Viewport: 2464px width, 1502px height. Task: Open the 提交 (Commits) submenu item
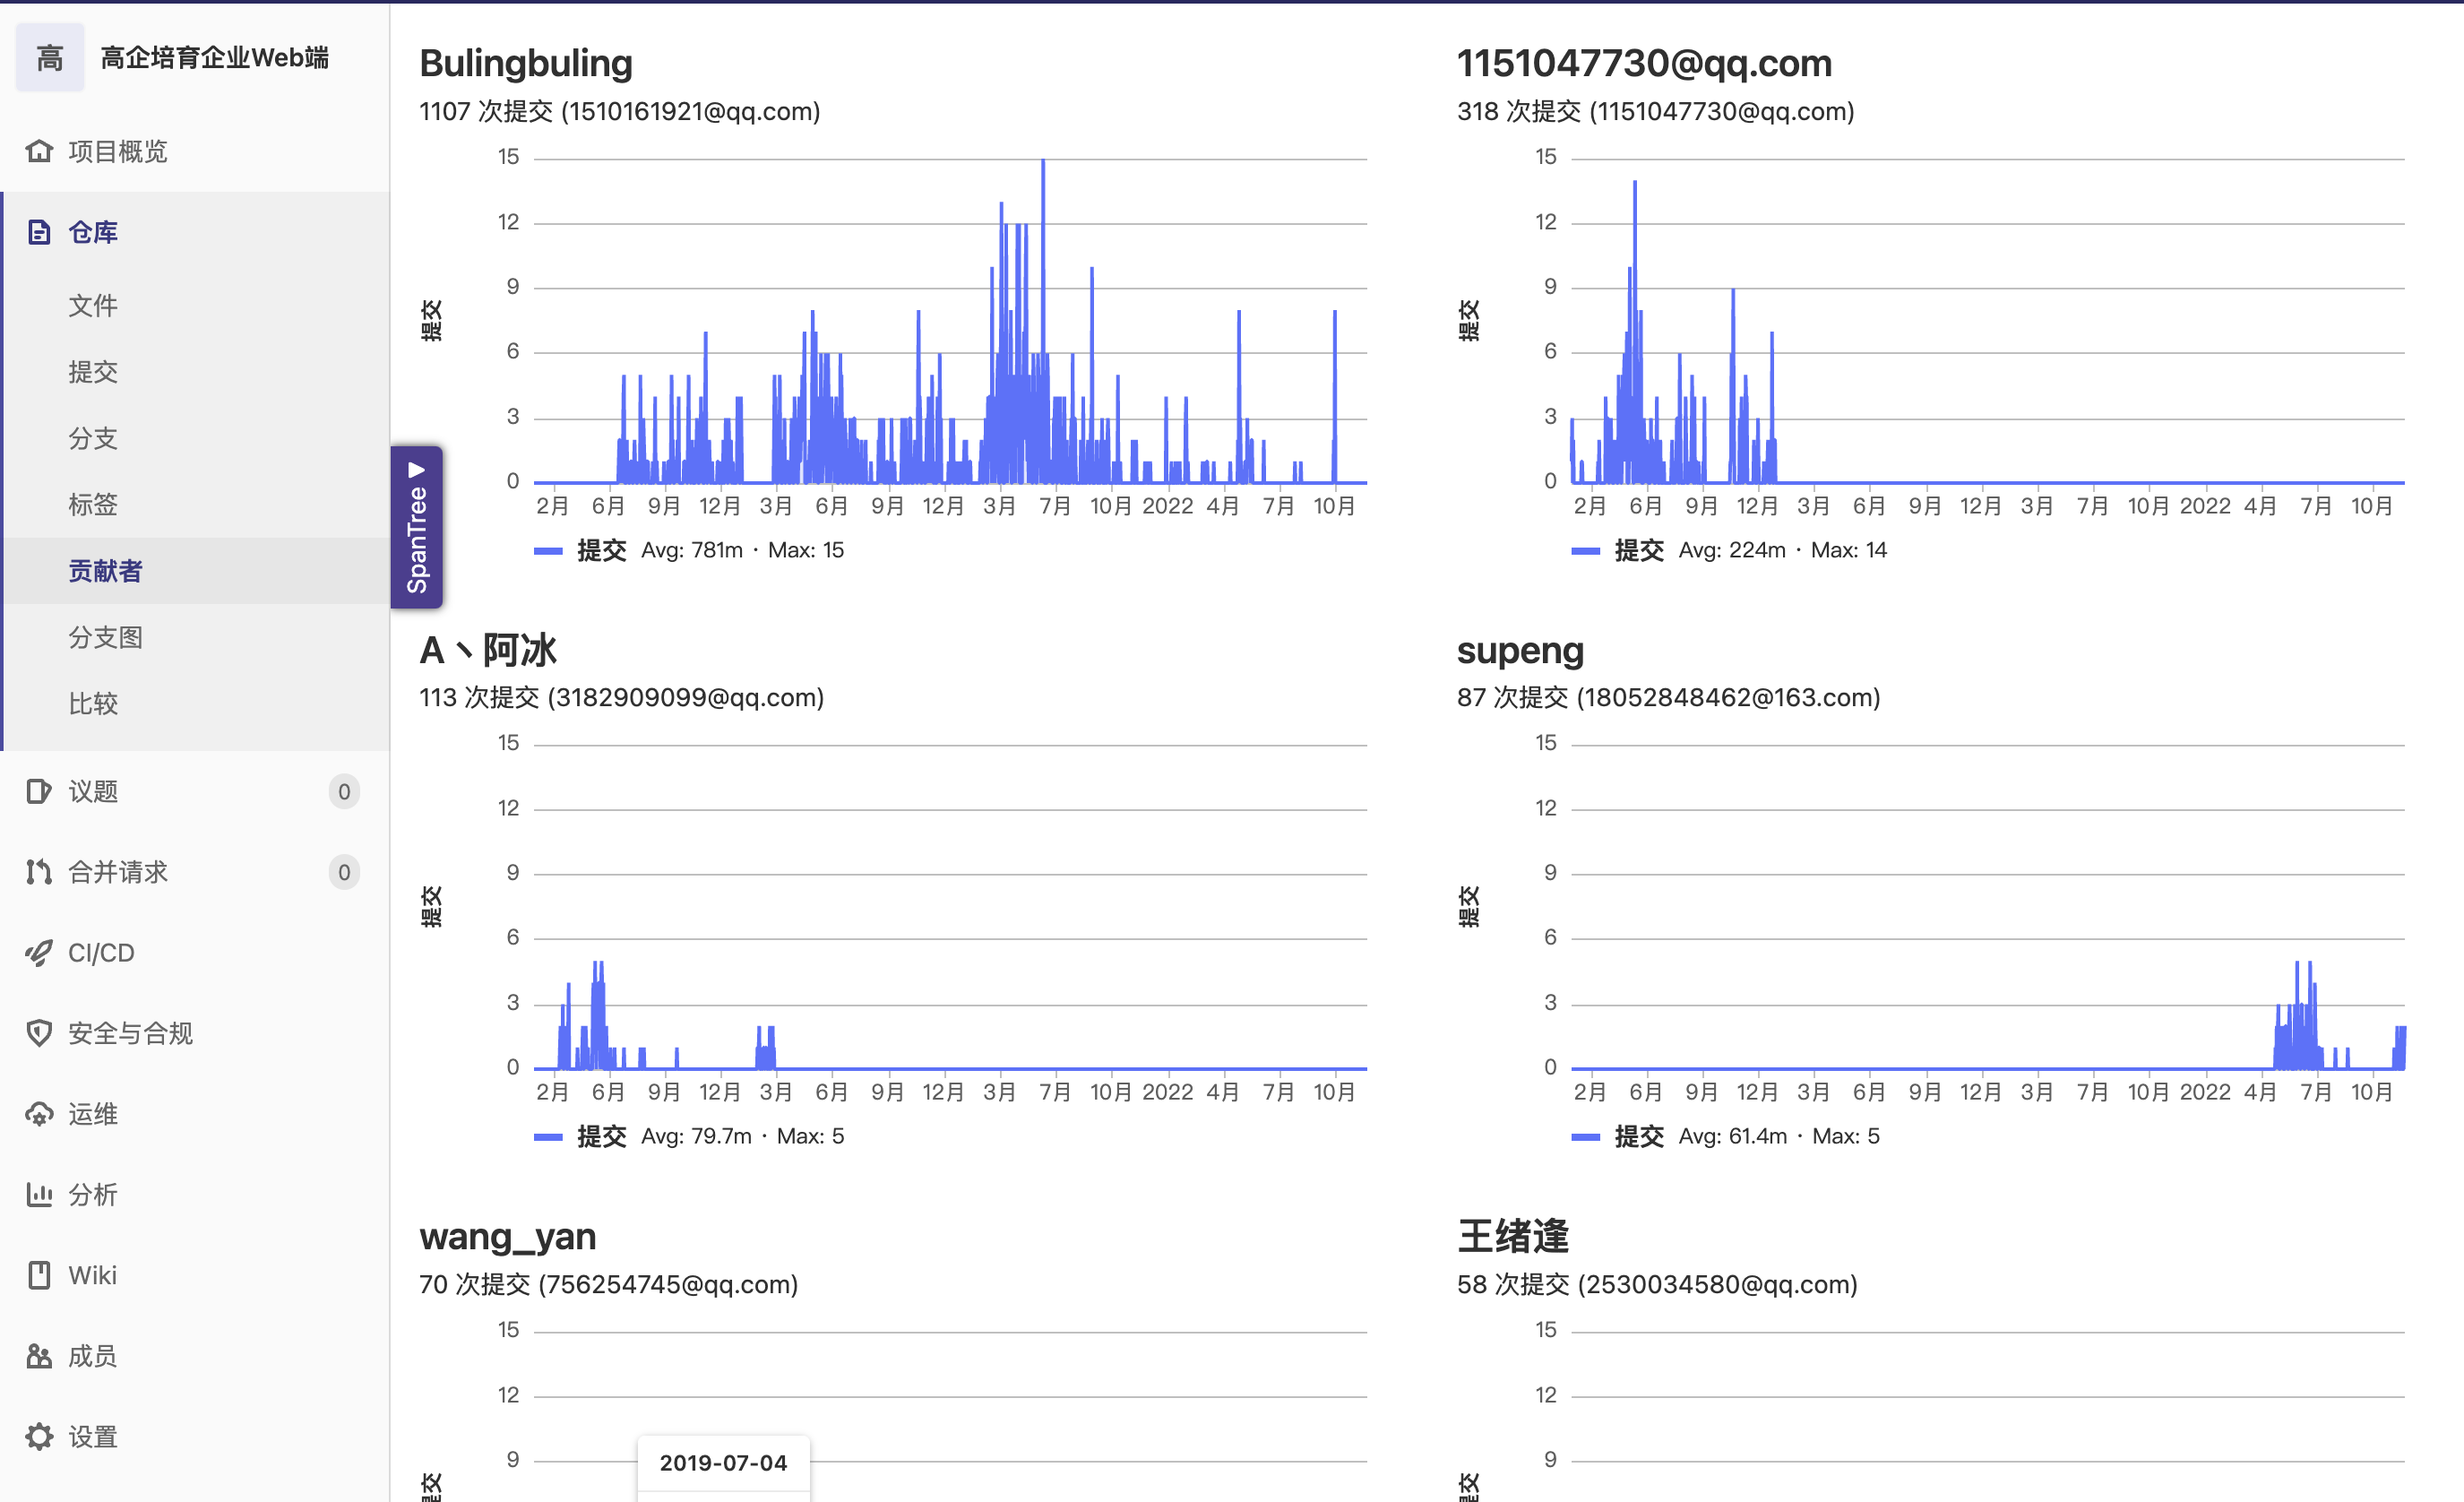pos(93,372)
